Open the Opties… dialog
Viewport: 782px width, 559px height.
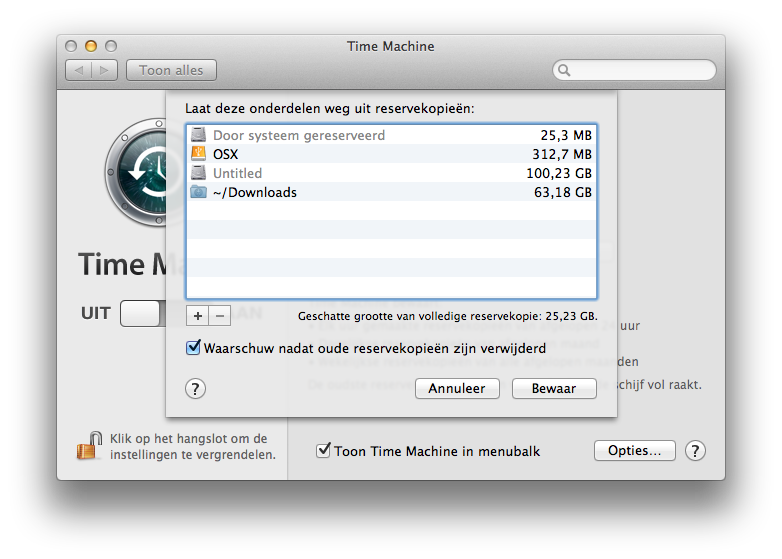click(x=634, y=451)
